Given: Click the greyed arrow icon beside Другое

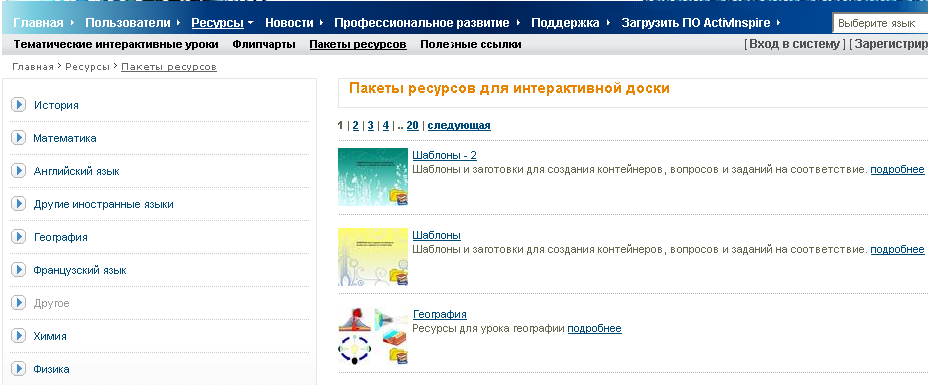Looking at the screenshot, I should [x=18, y=303].
